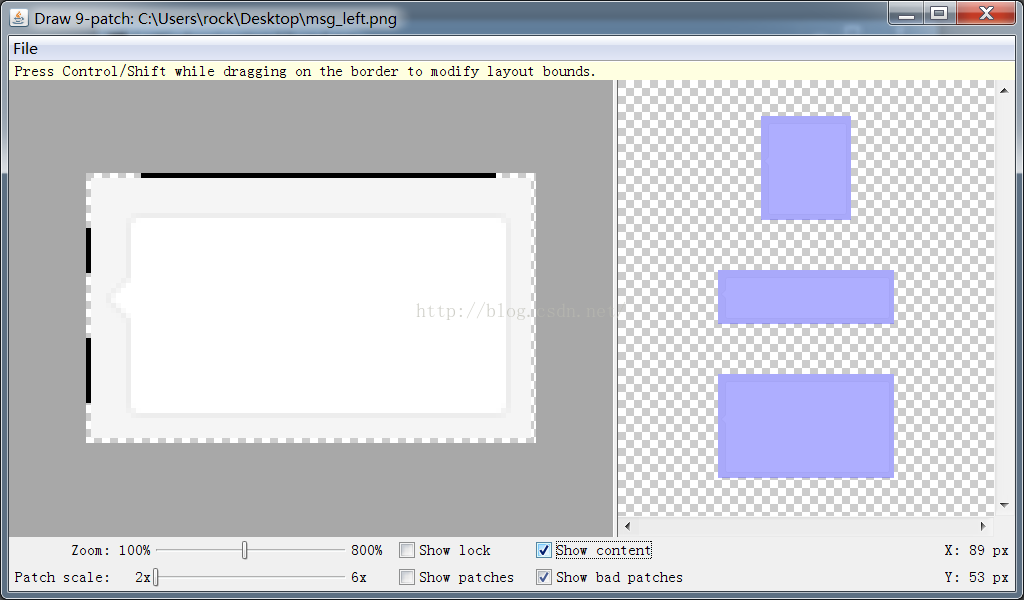Screen dimensions: 1024x600
Task: Click the preview pane's scroll left arrow
Action: 628,526
